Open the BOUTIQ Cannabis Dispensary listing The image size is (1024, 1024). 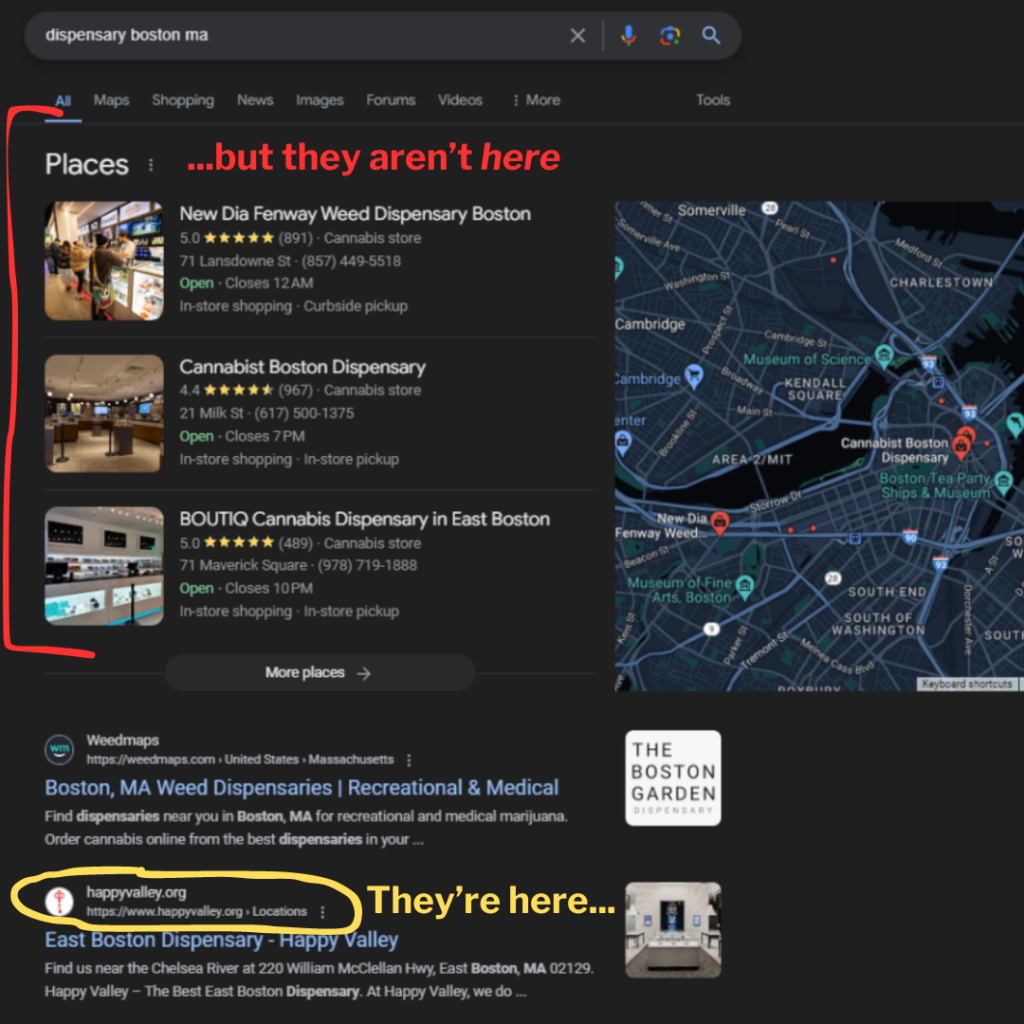click(x=364, y=519)
